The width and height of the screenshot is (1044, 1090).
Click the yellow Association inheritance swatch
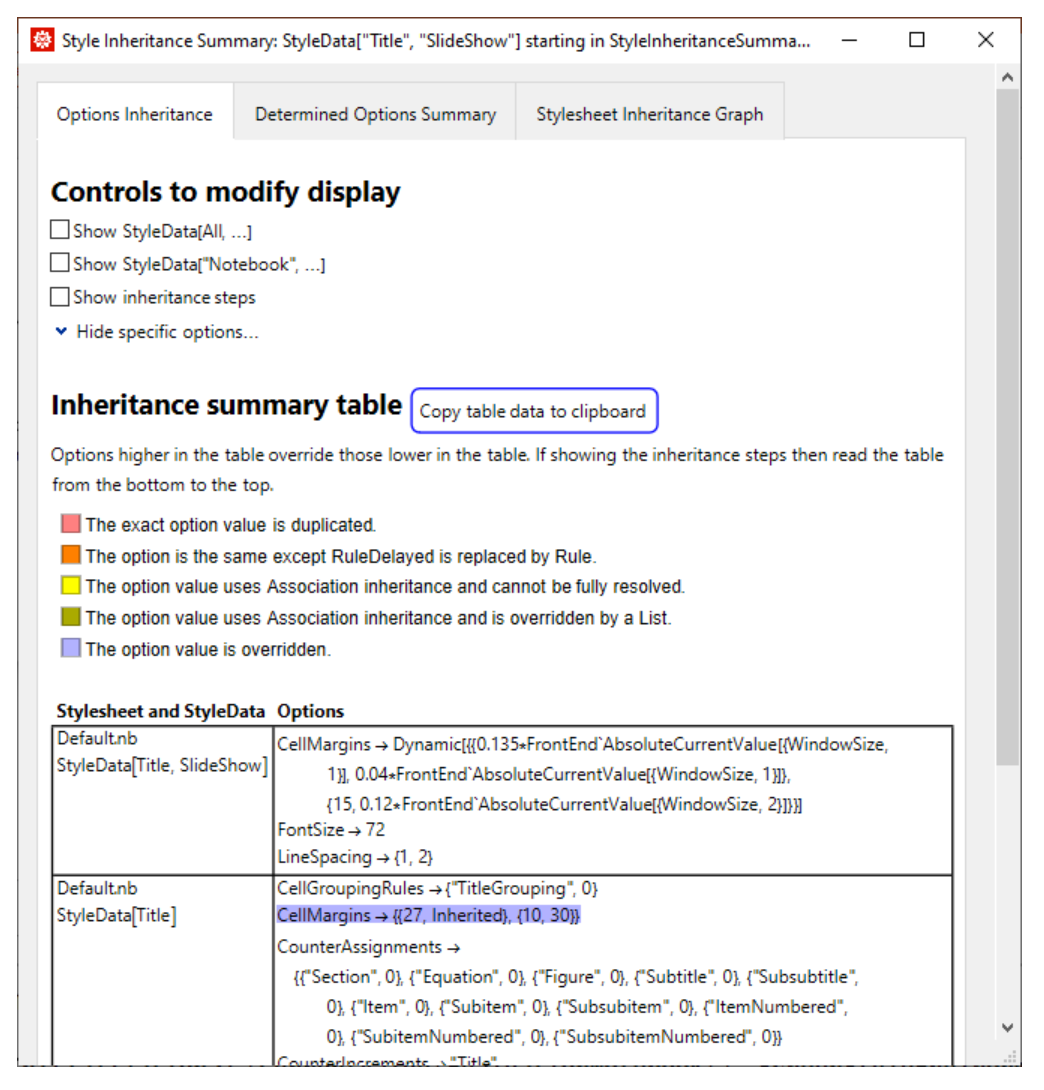click(x=70, y=587)
